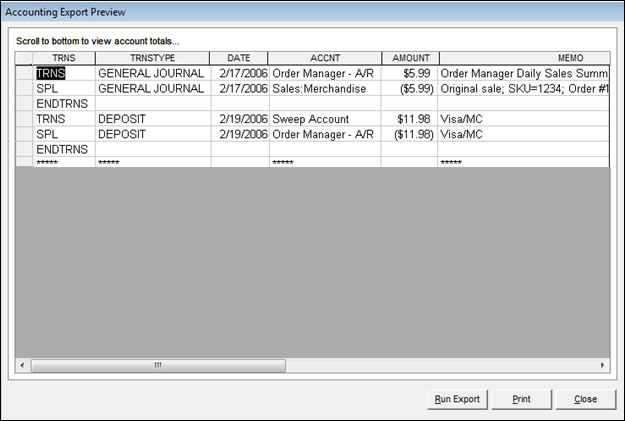The image size is (625, 421).
Task: Click the horizontal scrollbar thumb
Action: click(x=158, y=365)
